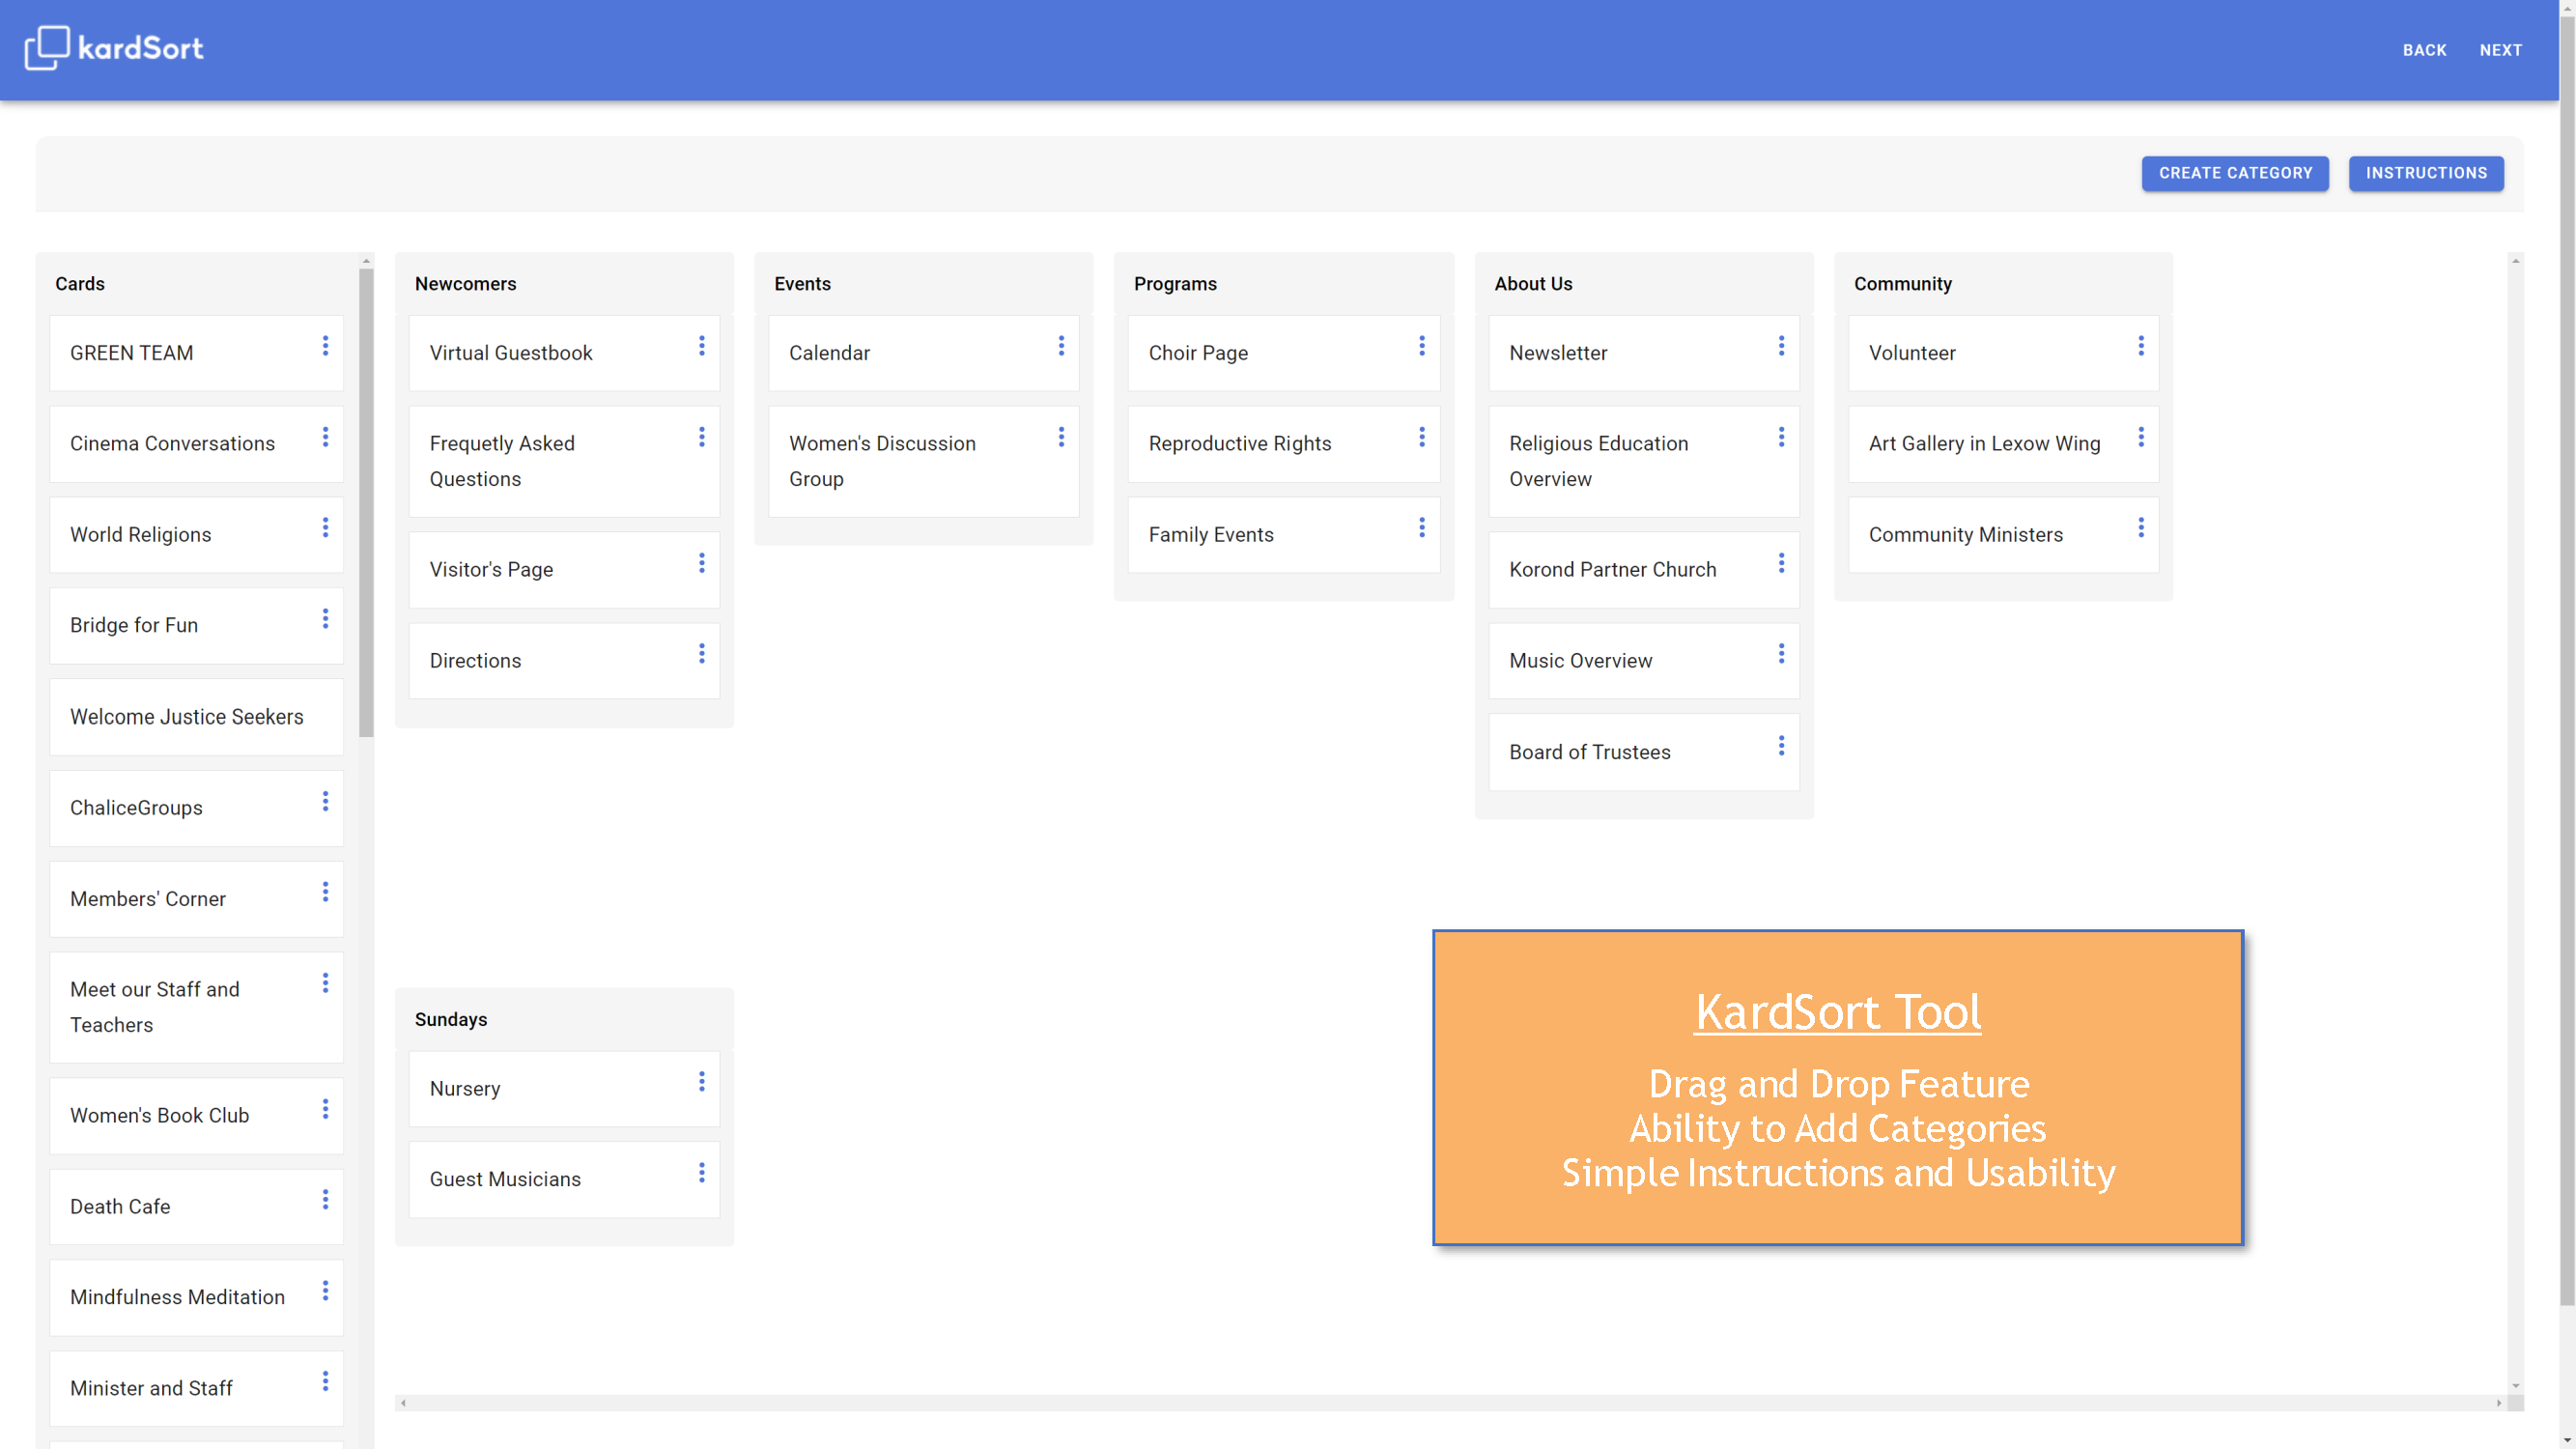Click the Korond Partner Church card text
This screenshot has width=2576, height=1449.
coord(1612,570)
